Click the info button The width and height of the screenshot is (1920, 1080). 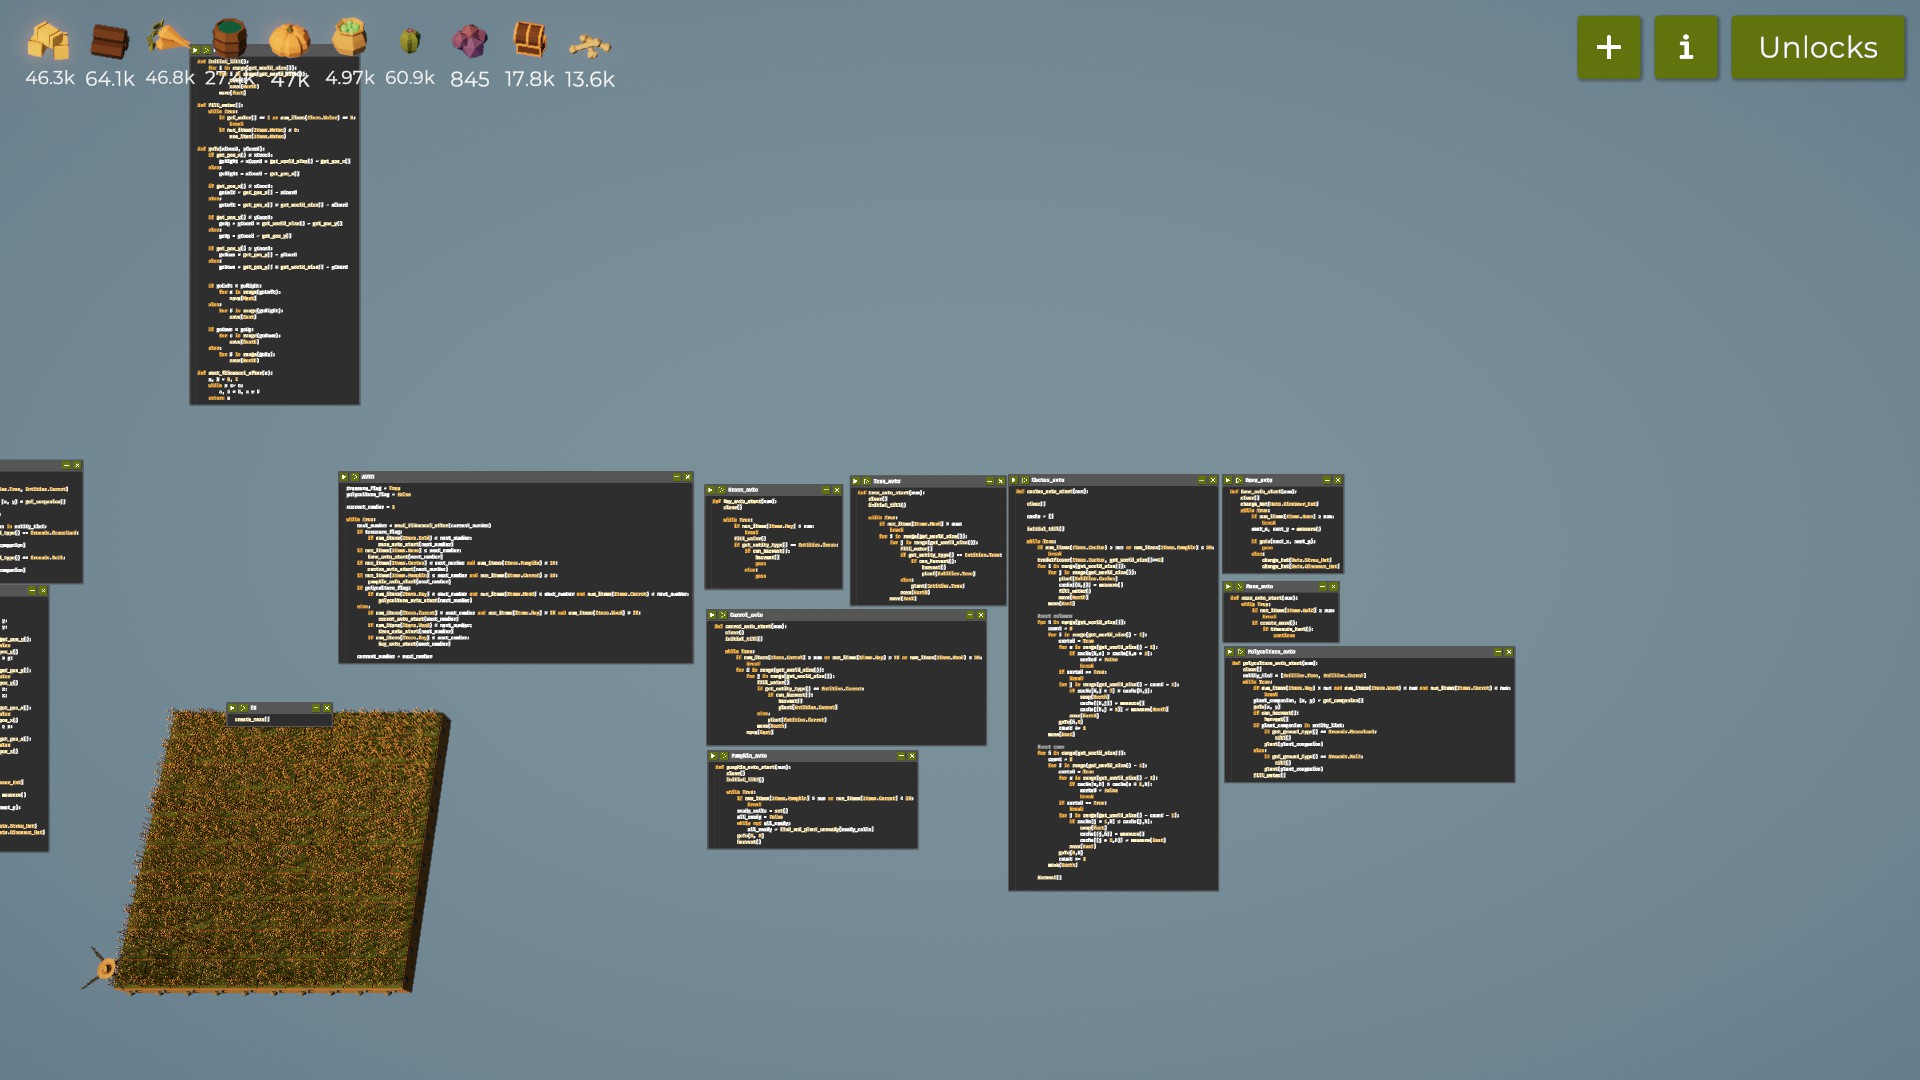(x=1685, y=47)
